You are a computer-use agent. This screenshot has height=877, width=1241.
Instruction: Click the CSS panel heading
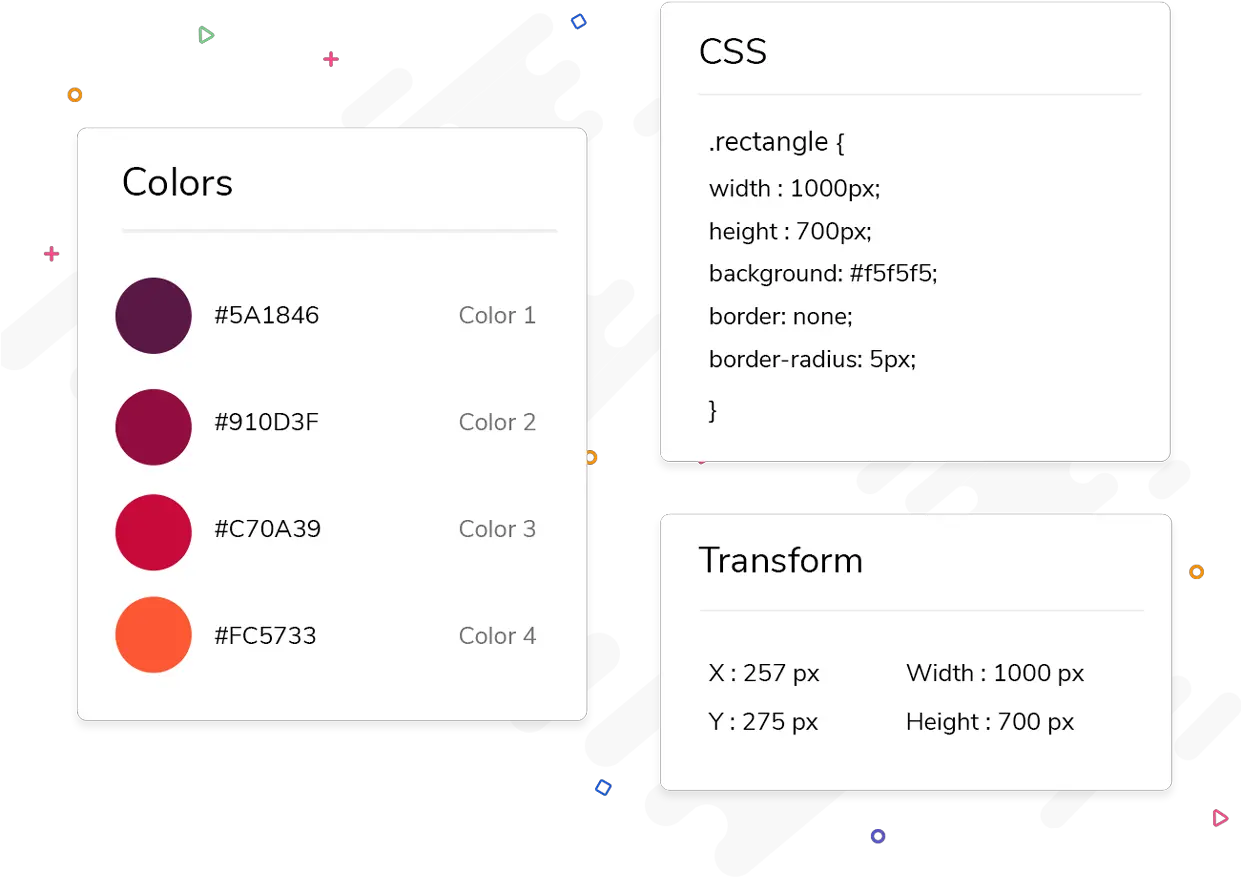coord(733,52)
